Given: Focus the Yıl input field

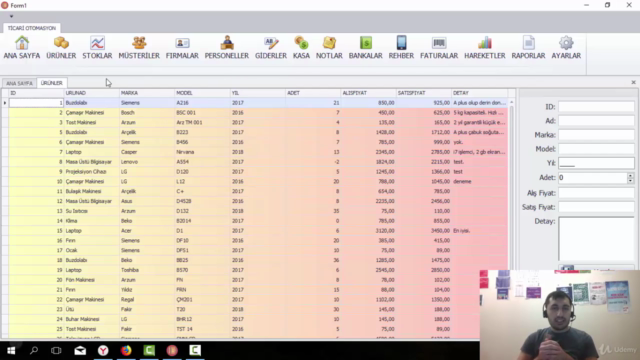Looking at the screenshot, I should pos(596,163).
